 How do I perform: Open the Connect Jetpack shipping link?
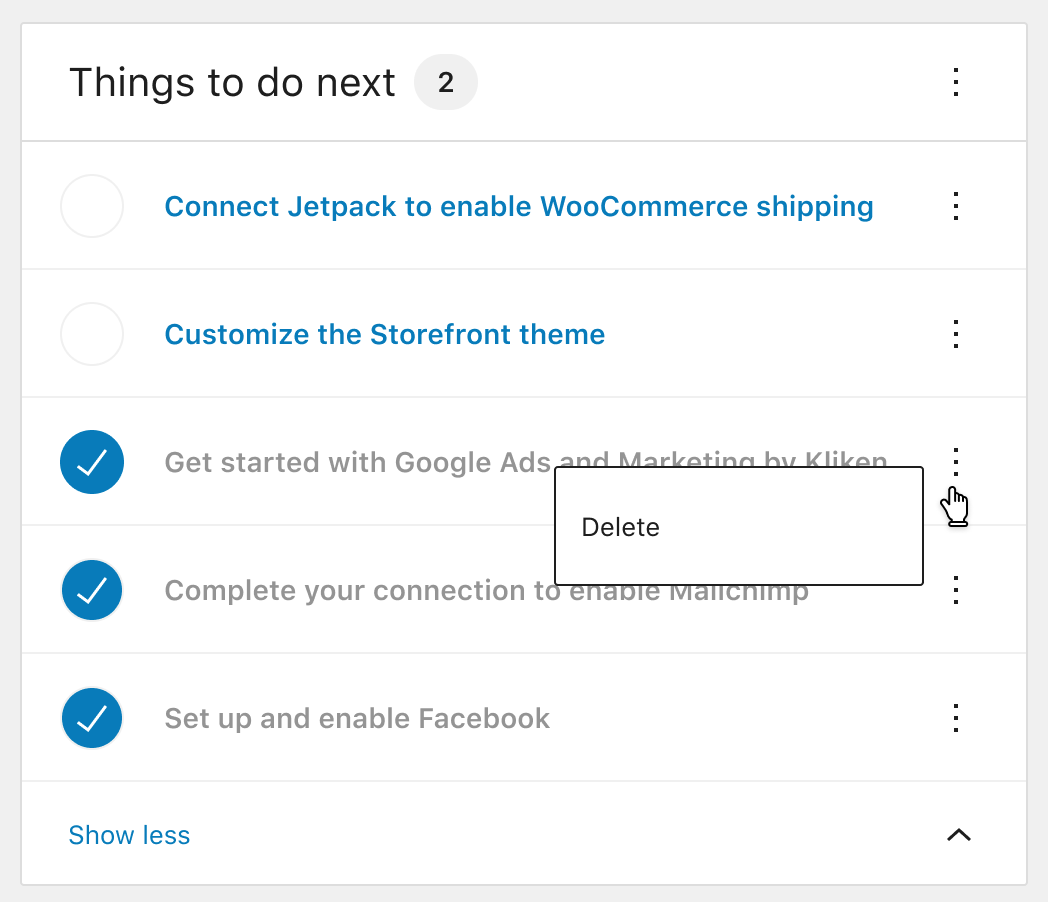(x=518, y=206)
